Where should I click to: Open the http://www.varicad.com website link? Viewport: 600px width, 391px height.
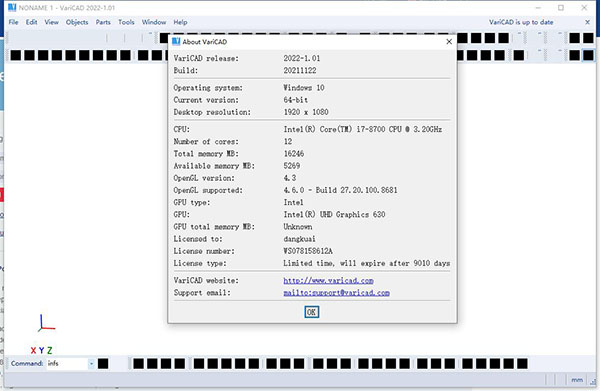click(328, 280)
